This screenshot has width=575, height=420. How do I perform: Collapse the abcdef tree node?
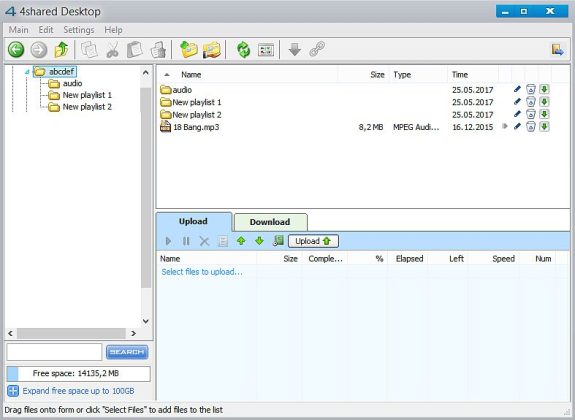click(x=27, y=72)
